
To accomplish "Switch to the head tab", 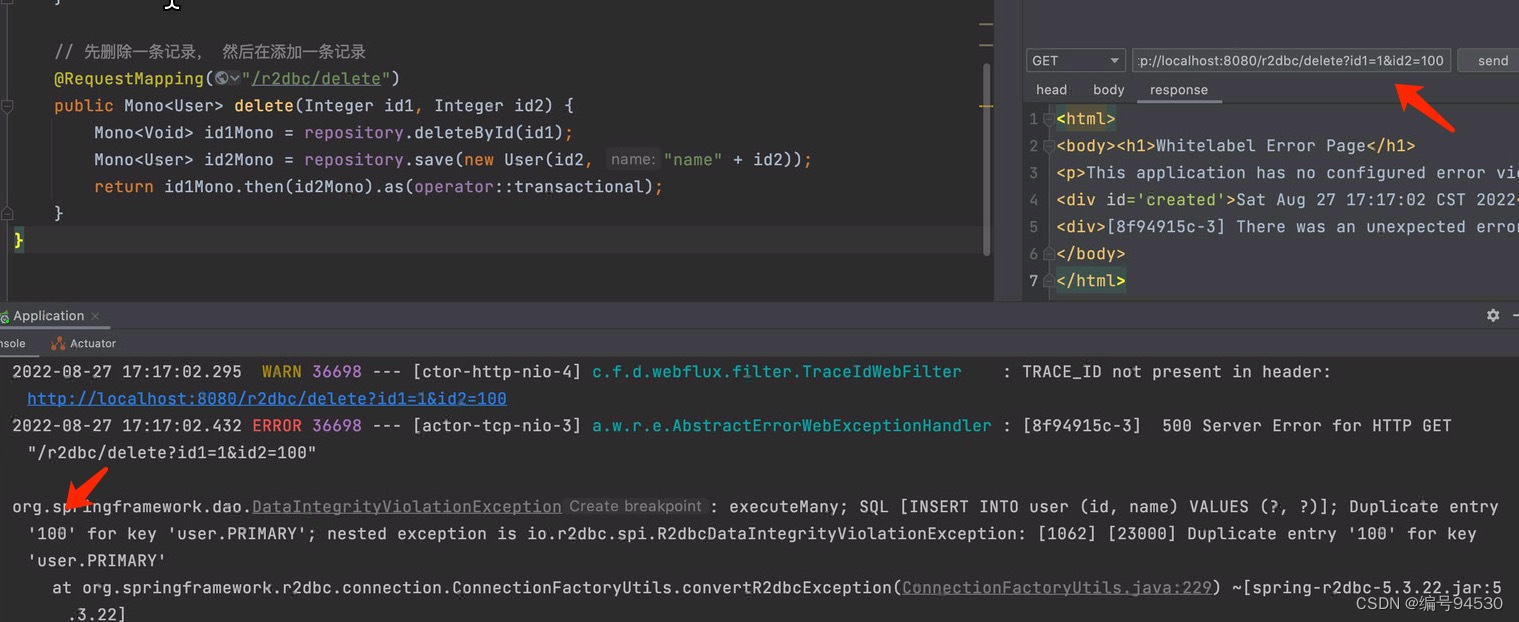I will [1051, 90].
